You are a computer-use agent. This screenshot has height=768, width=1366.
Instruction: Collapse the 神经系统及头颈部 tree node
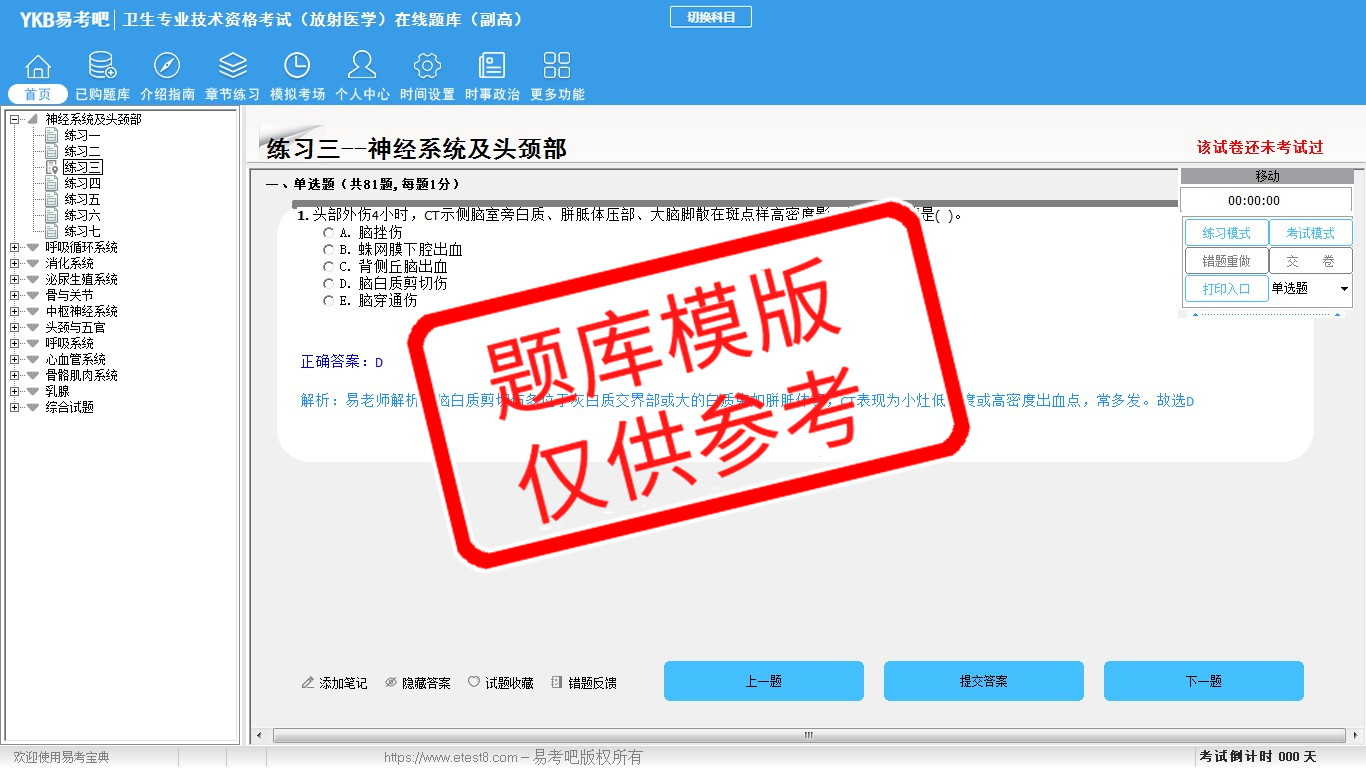pyautogui.click(x=15, y=120)
